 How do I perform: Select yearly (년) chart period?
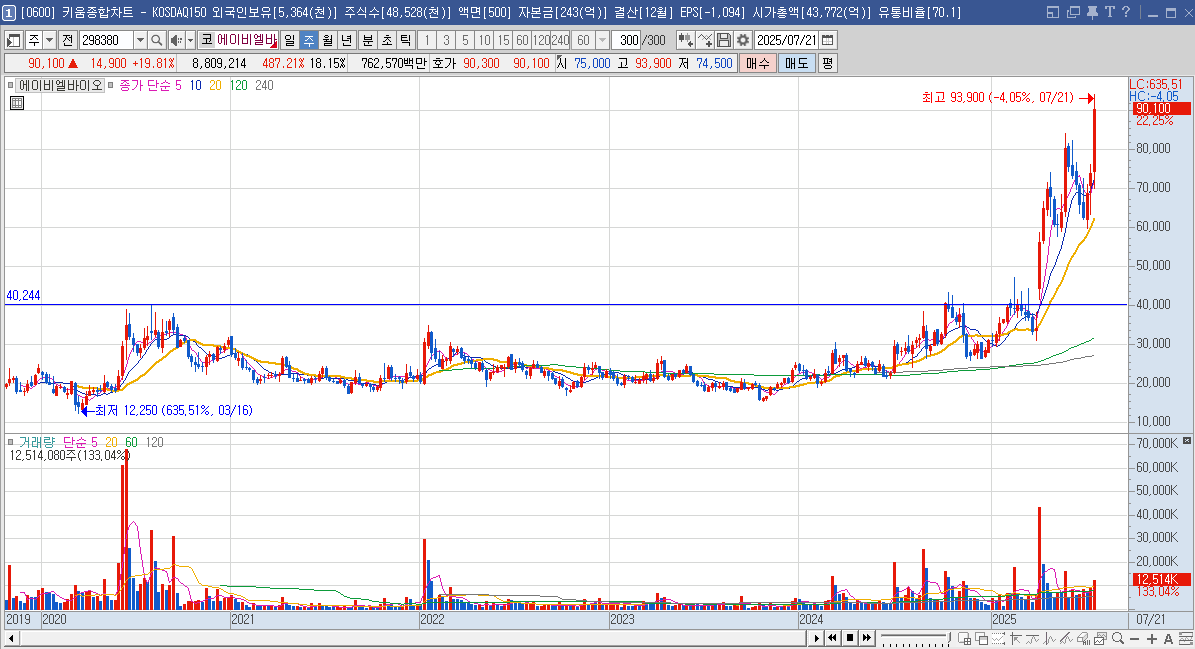(x=347, y=40)
